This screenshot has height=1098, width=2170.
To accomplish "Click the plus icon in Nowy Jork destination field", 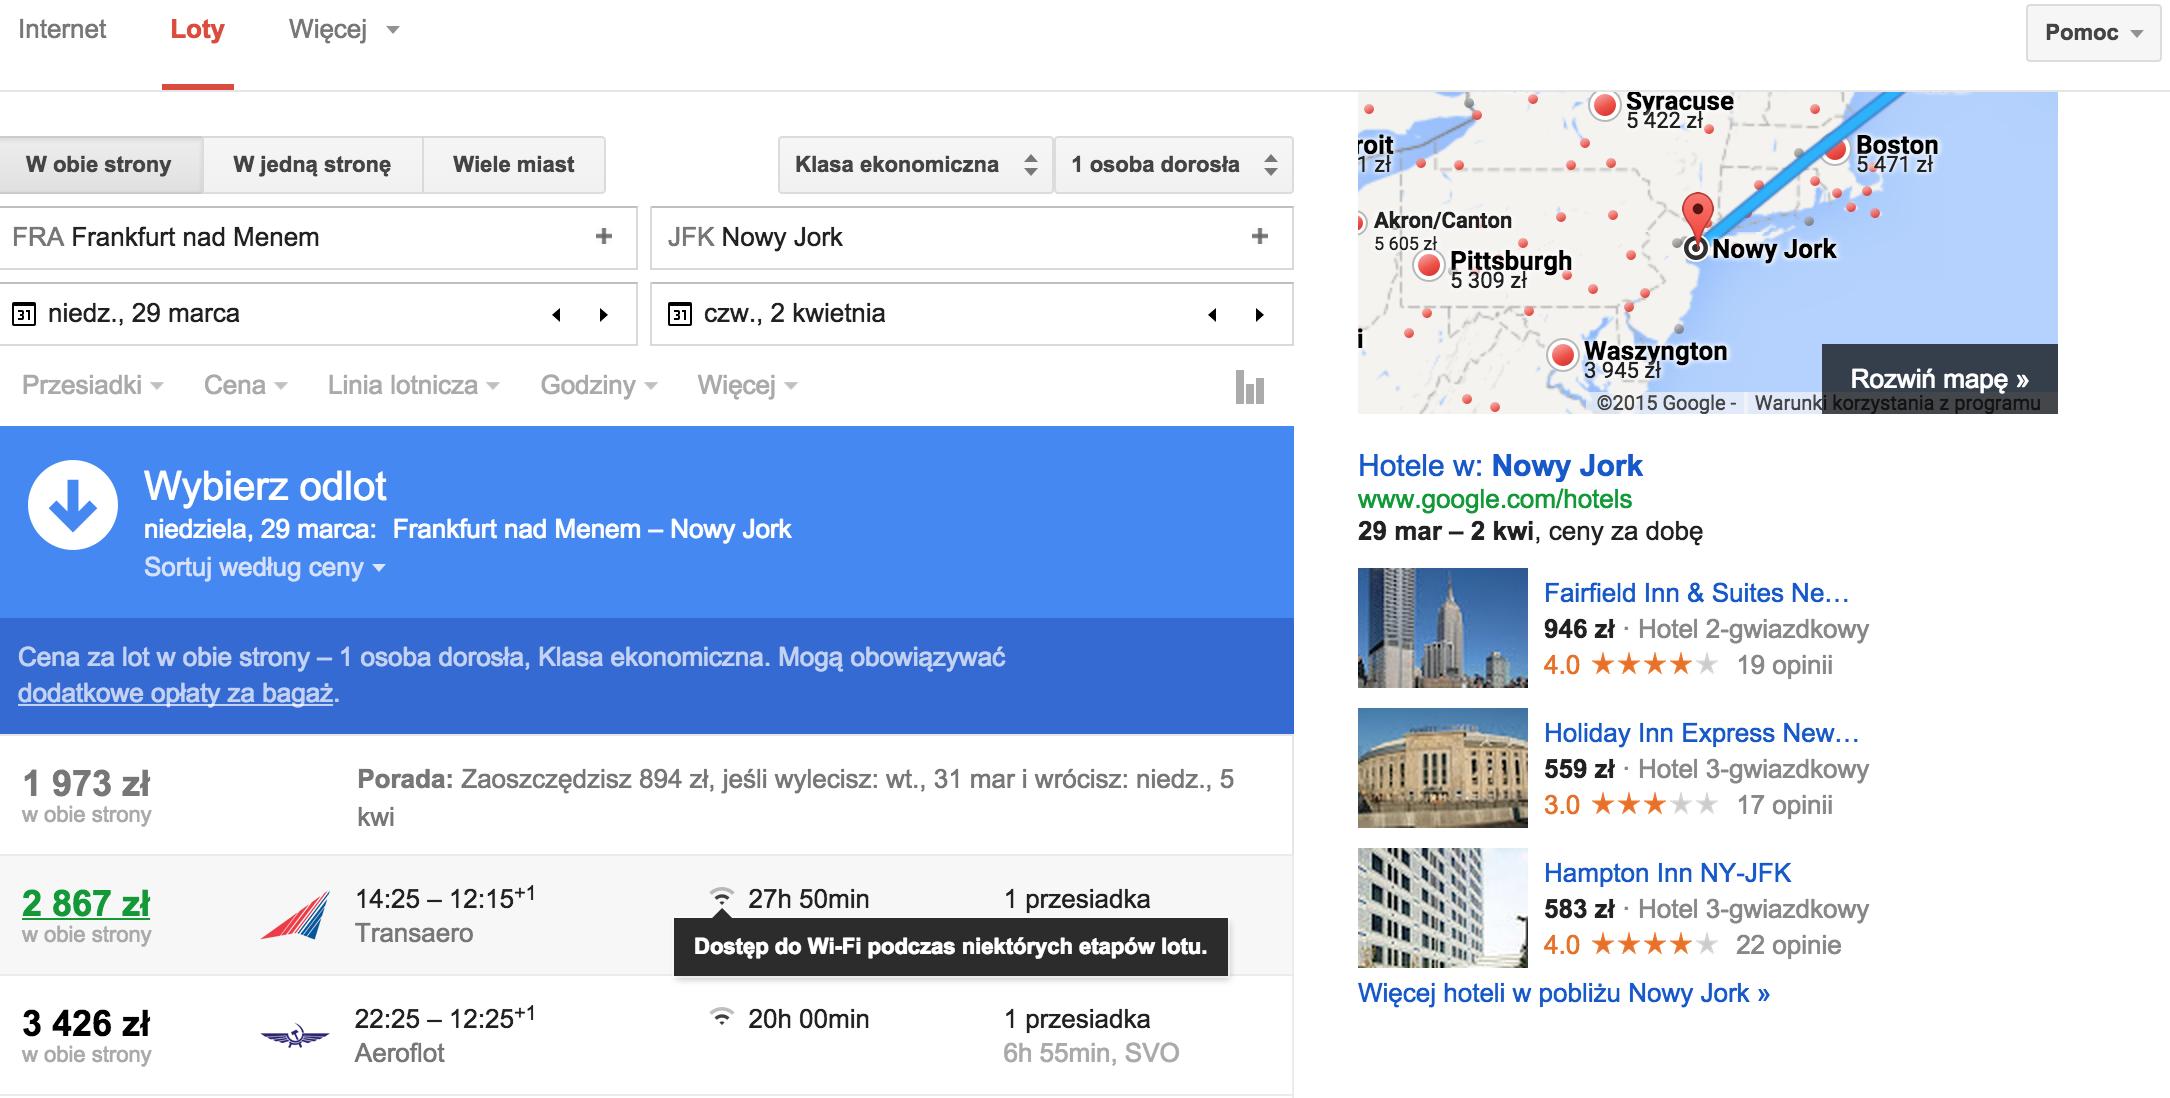I will point(1260,236).
